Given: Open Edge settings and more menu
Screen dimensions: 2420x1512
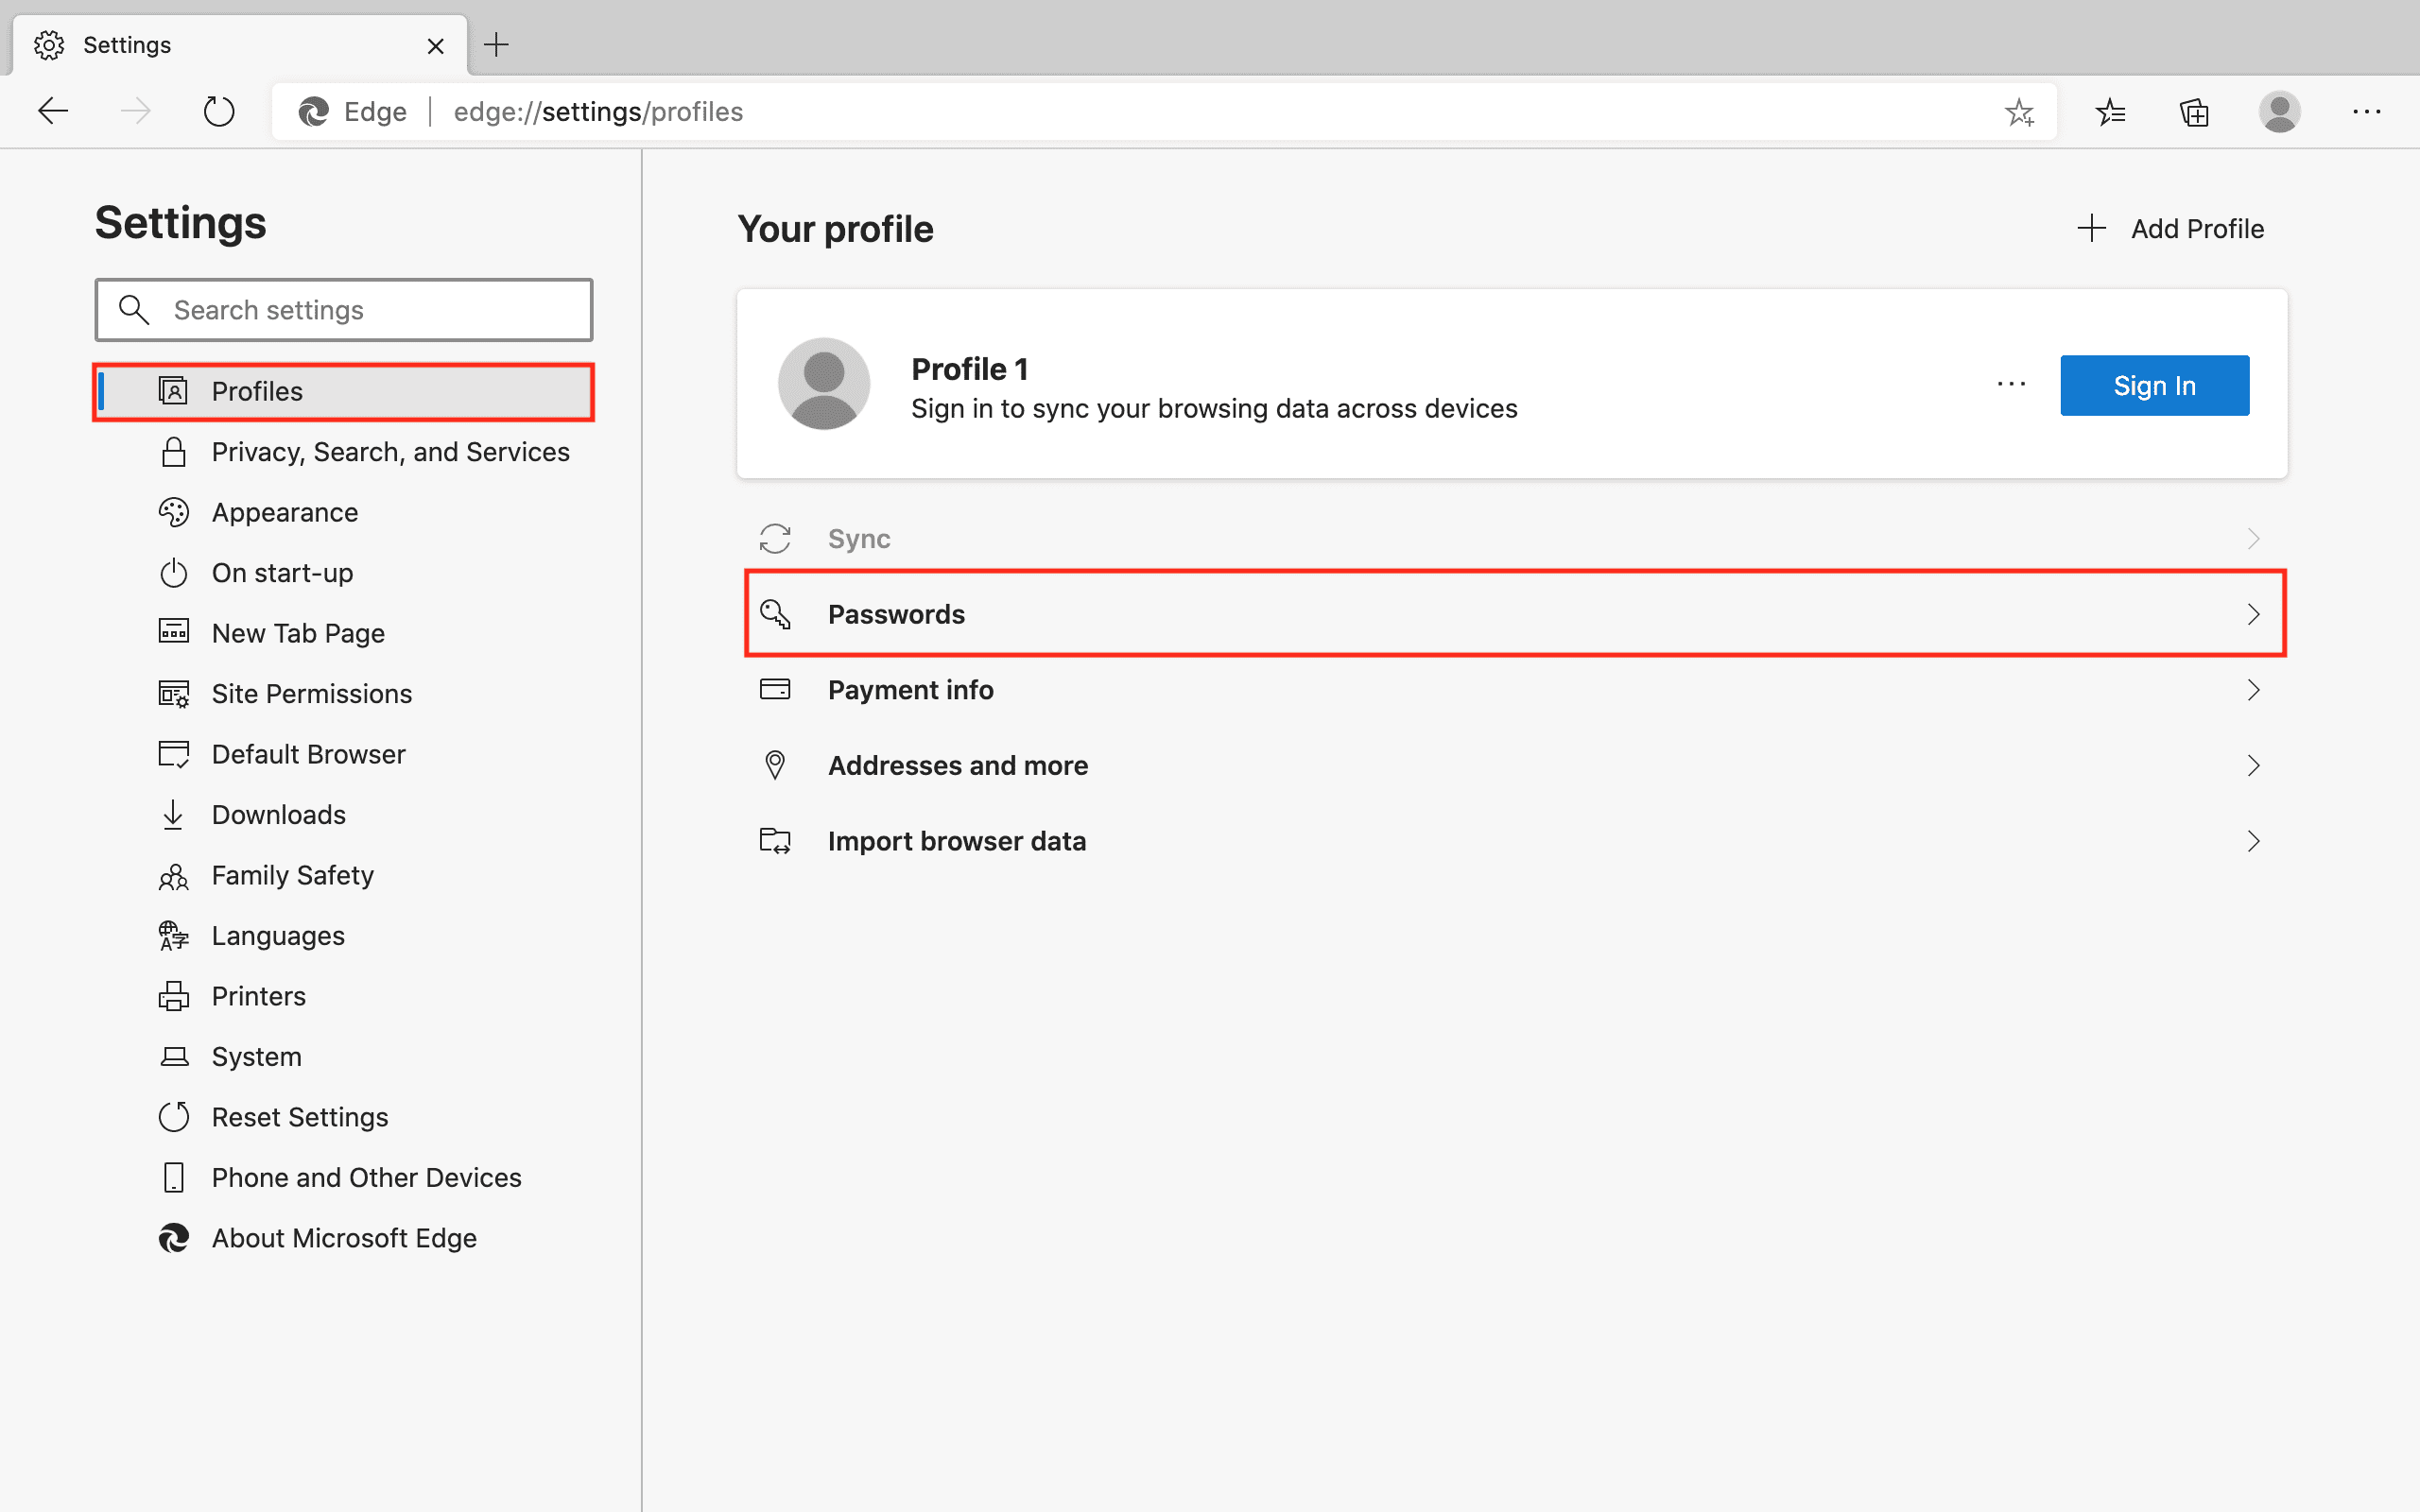Looking at the screenshot, I should click(2366, 112).
